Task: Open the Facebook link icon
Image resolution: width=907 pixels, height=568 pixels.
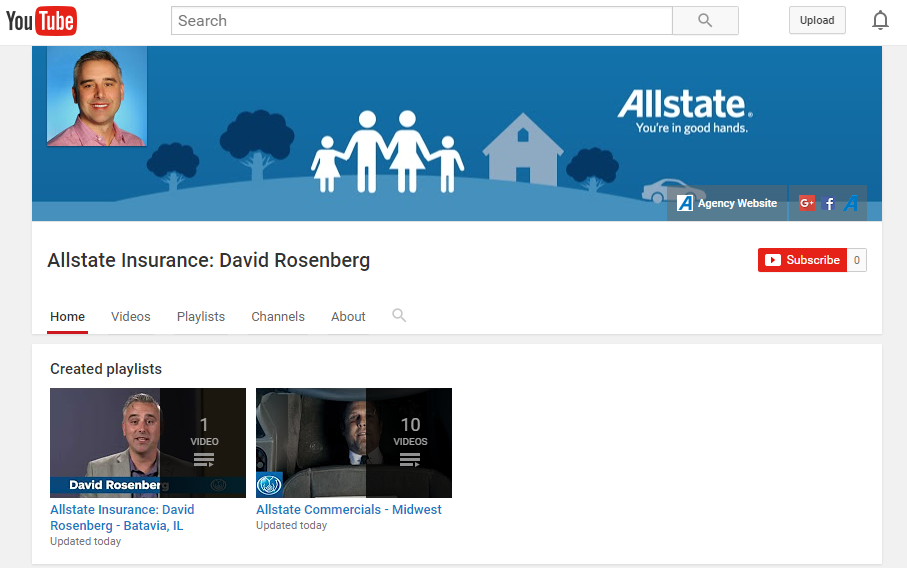Action: coord(828,203)
